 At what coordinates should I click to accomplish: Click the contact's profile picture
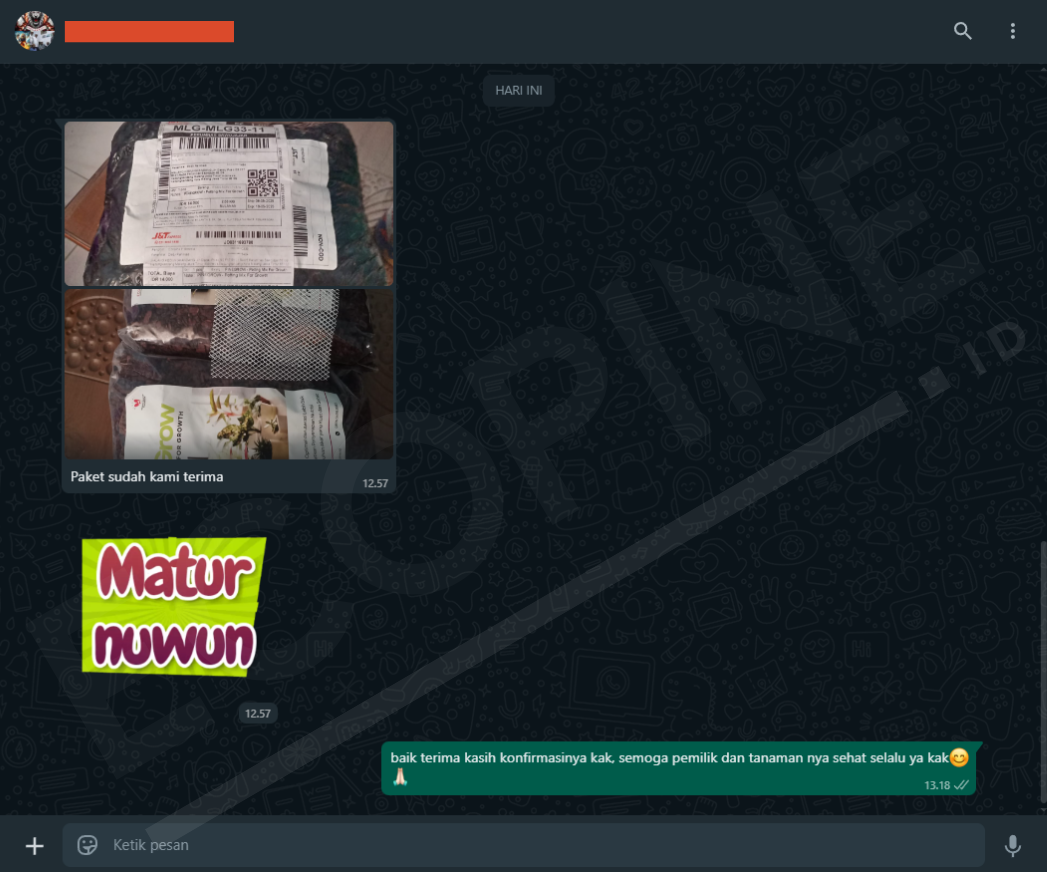coord(34,31)
